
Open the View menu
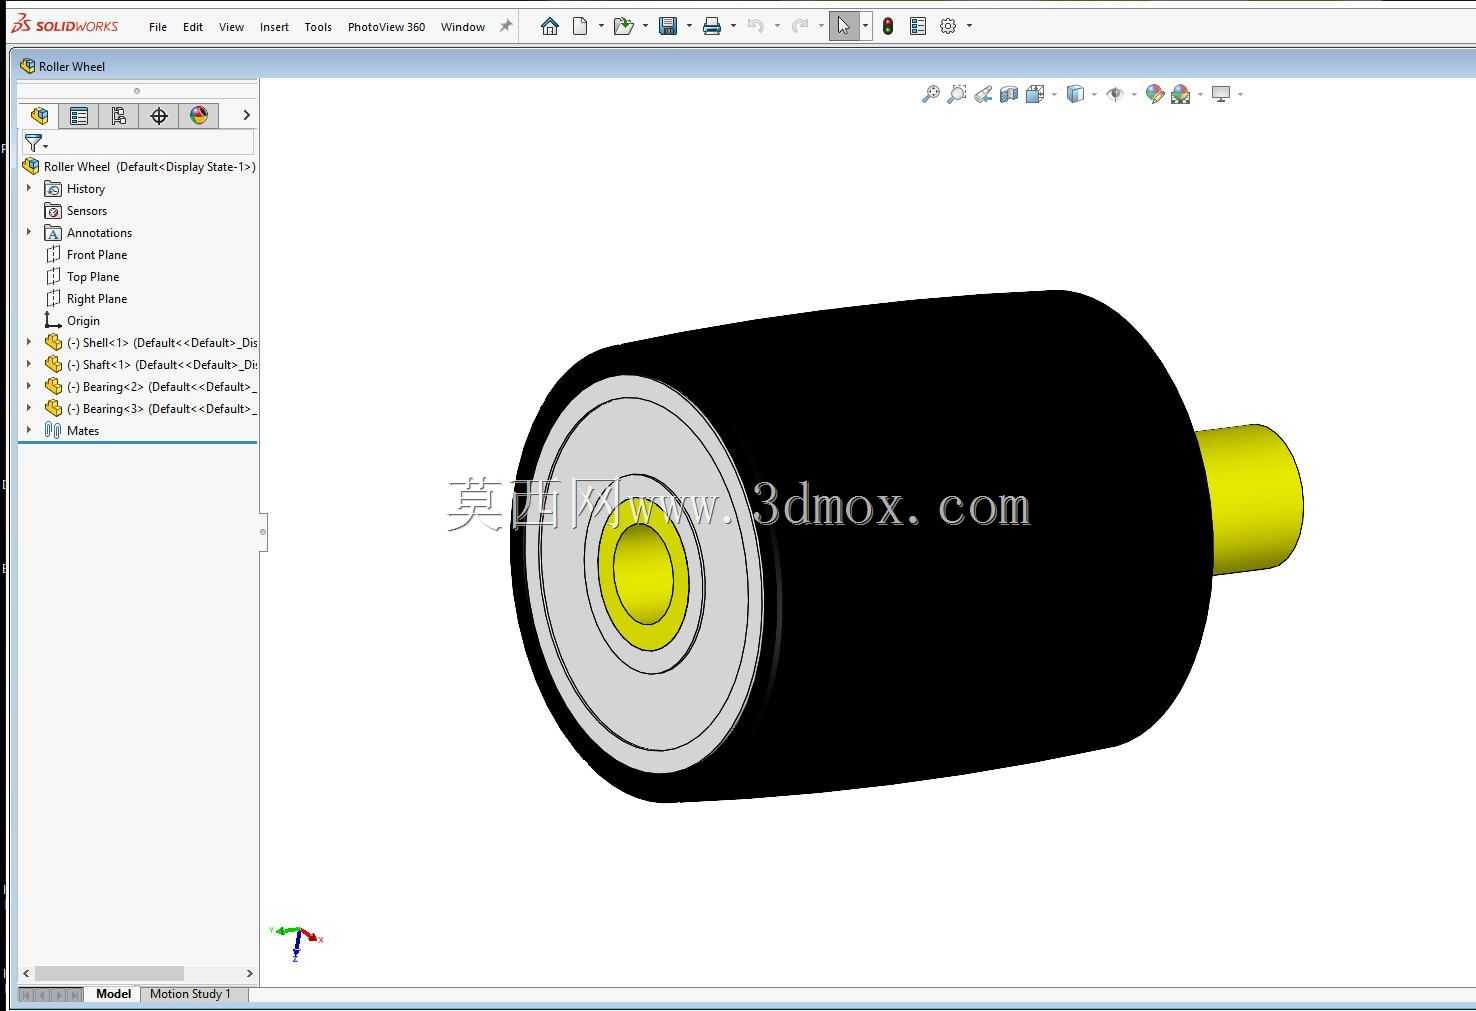231,27
